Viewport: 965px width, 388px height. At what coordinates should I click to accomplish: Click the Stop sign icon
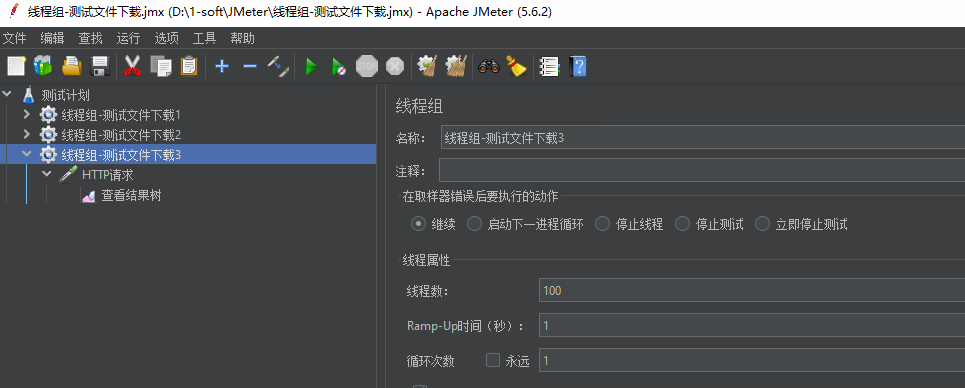[367, 65]
